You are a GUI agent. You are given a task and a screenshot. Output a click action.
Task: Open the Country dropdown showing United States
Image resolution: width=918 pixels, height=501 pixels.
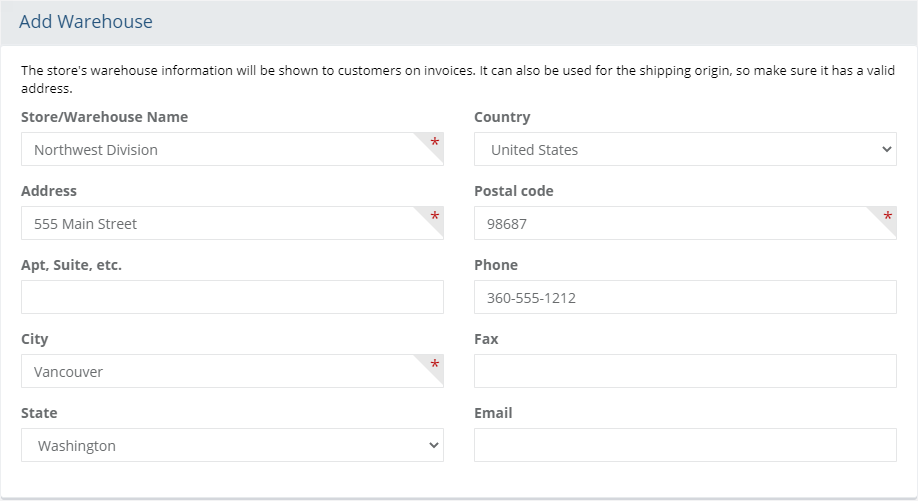click(685, 149)
